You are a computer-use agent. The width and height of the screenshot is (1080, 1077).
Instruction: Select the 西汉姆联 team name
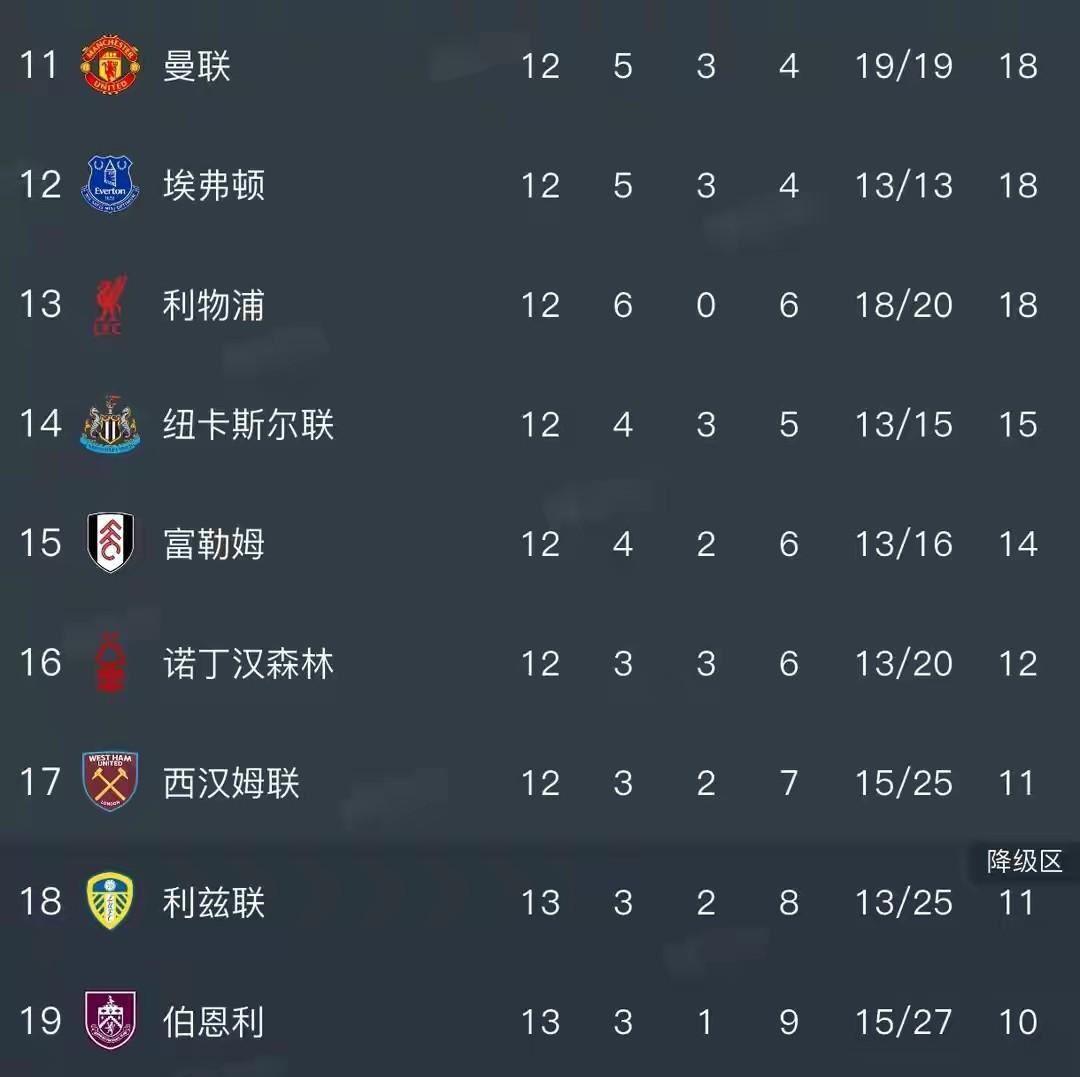point(231,782)
